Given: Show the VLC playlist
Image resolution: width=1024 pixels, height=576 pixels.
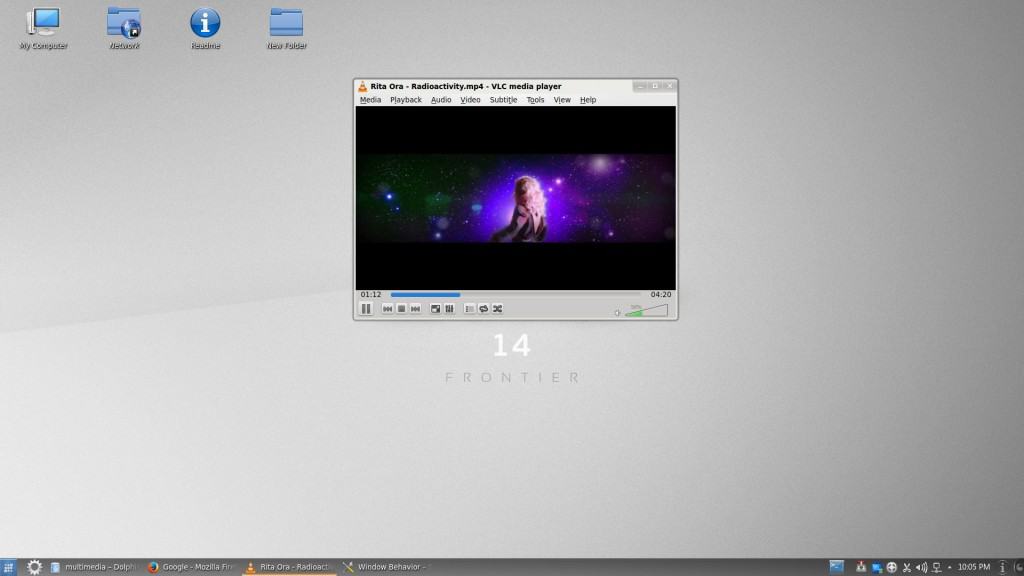Looking at the screenshot, I should click(x=470, y=309).
